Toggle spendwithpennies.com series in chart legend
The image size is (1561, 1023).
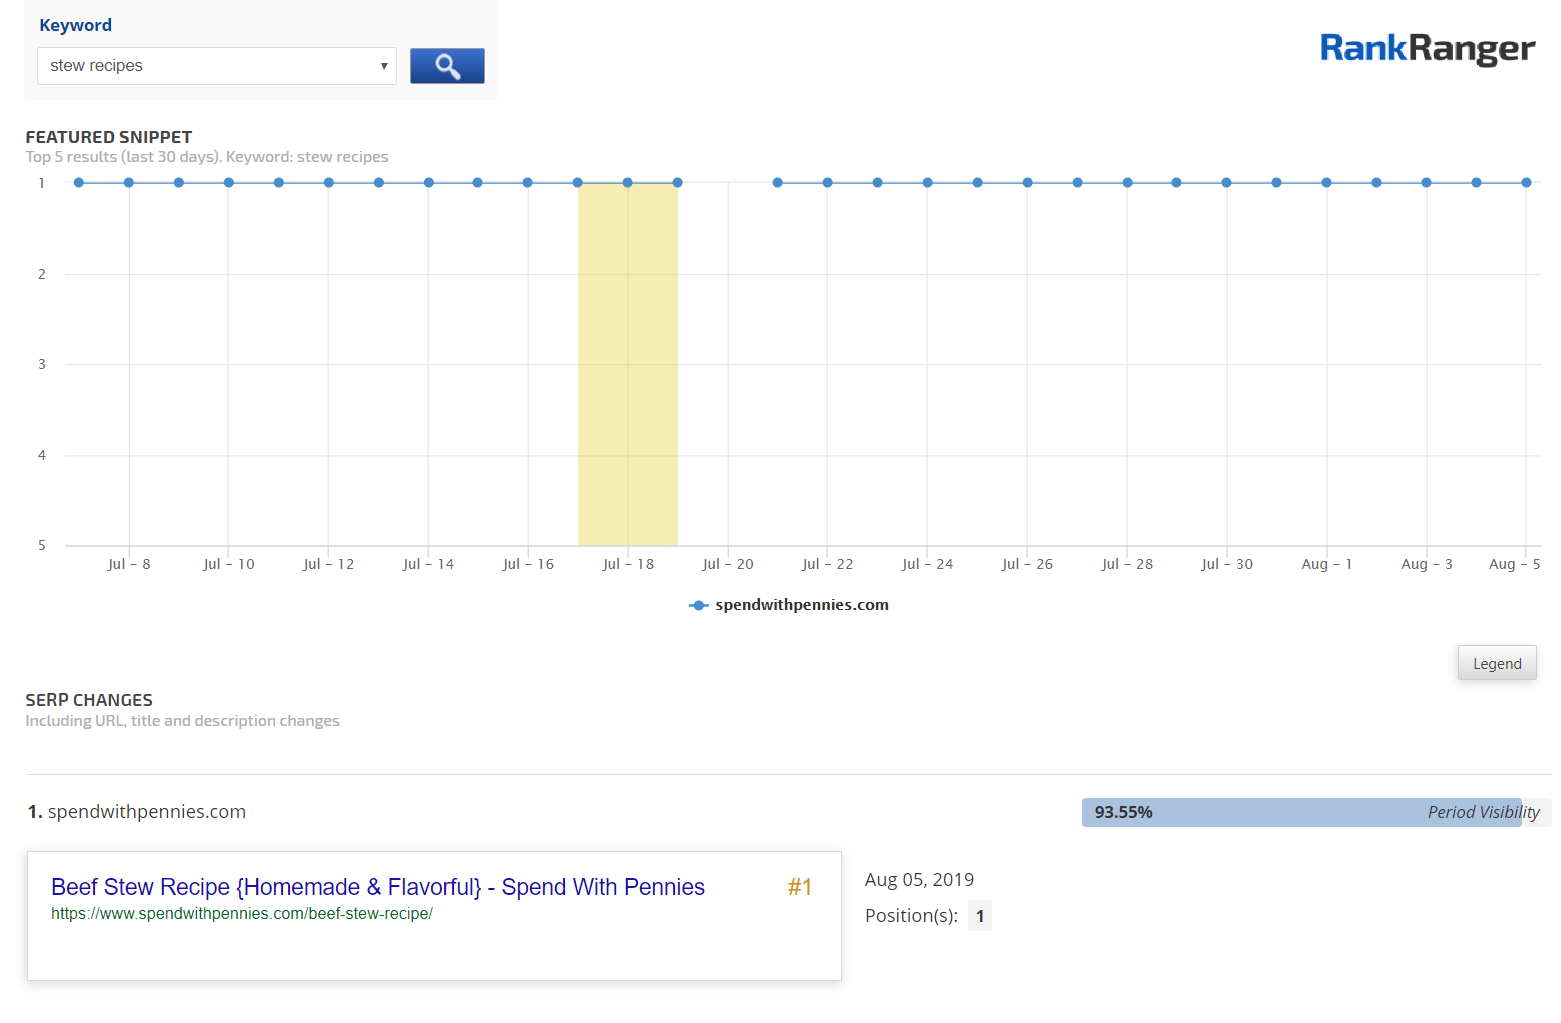click(789, 605)
